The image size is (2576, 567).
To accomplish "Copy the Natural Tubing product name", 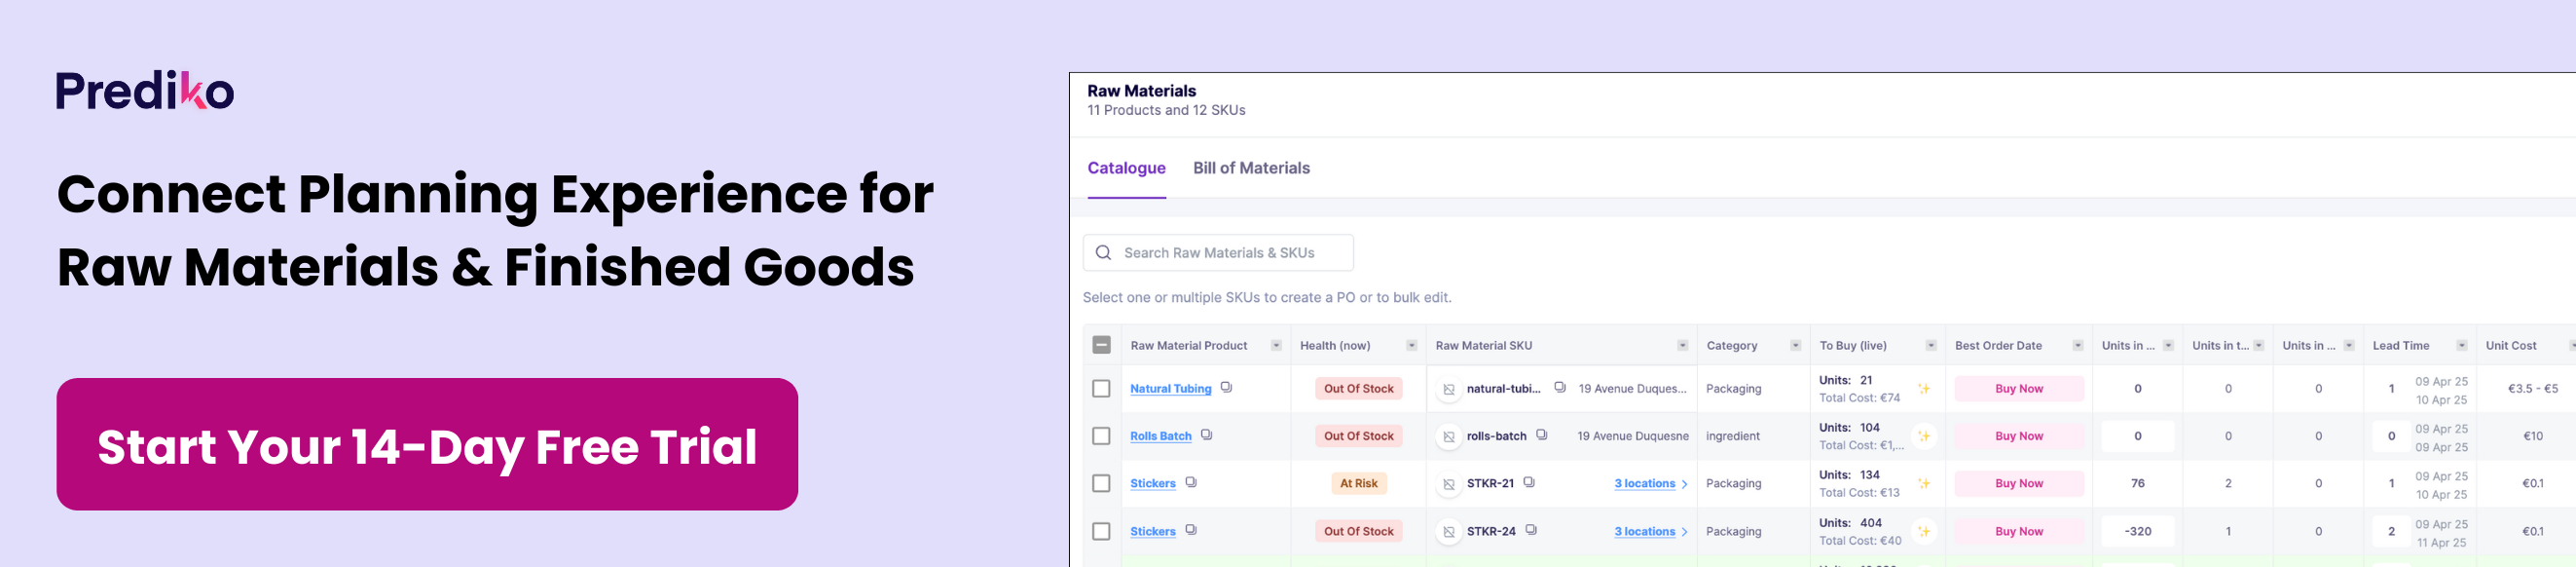I will pos(1226,387).
